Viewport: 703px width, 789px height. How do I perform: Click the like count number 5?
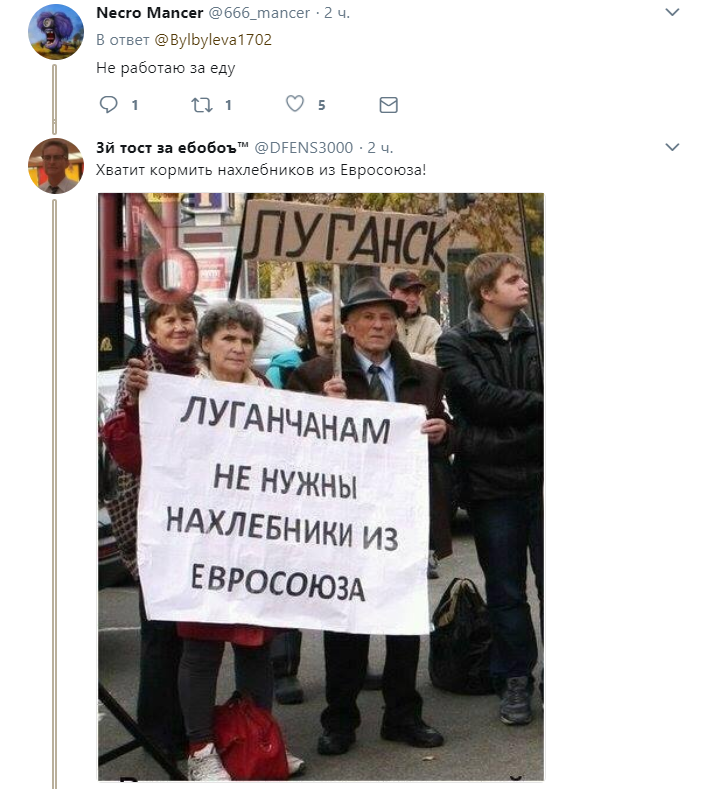pyautogui.click(x=322, y=105)
